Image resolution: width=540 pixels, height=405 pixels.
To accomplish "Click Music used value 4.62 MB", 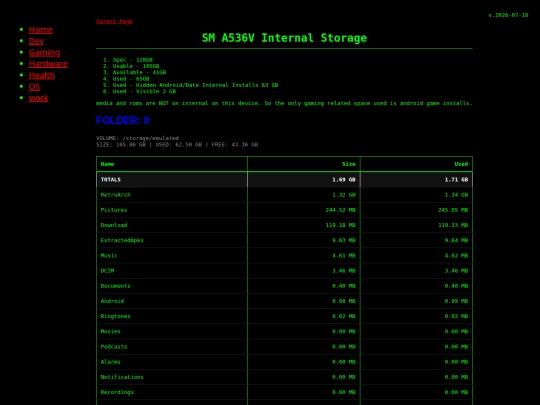I will (456, 255).
